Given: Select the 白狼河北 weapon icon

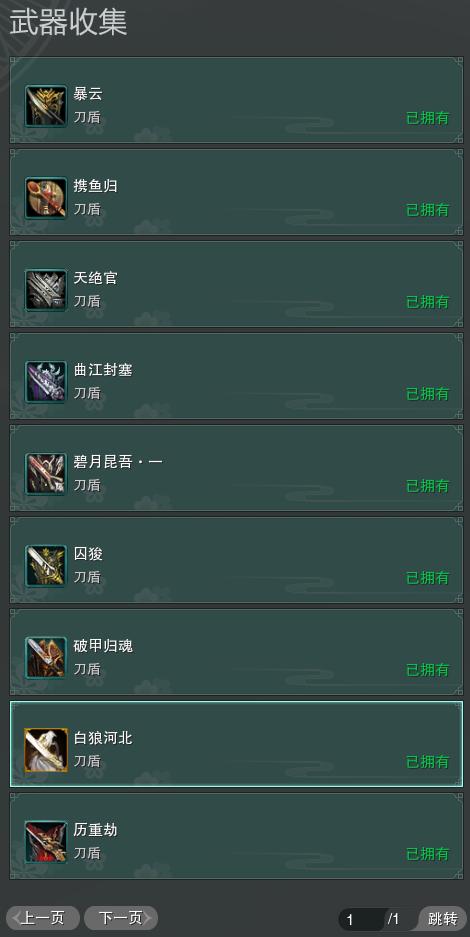Looking at the screenshot, I should click(x=46, y=750).
